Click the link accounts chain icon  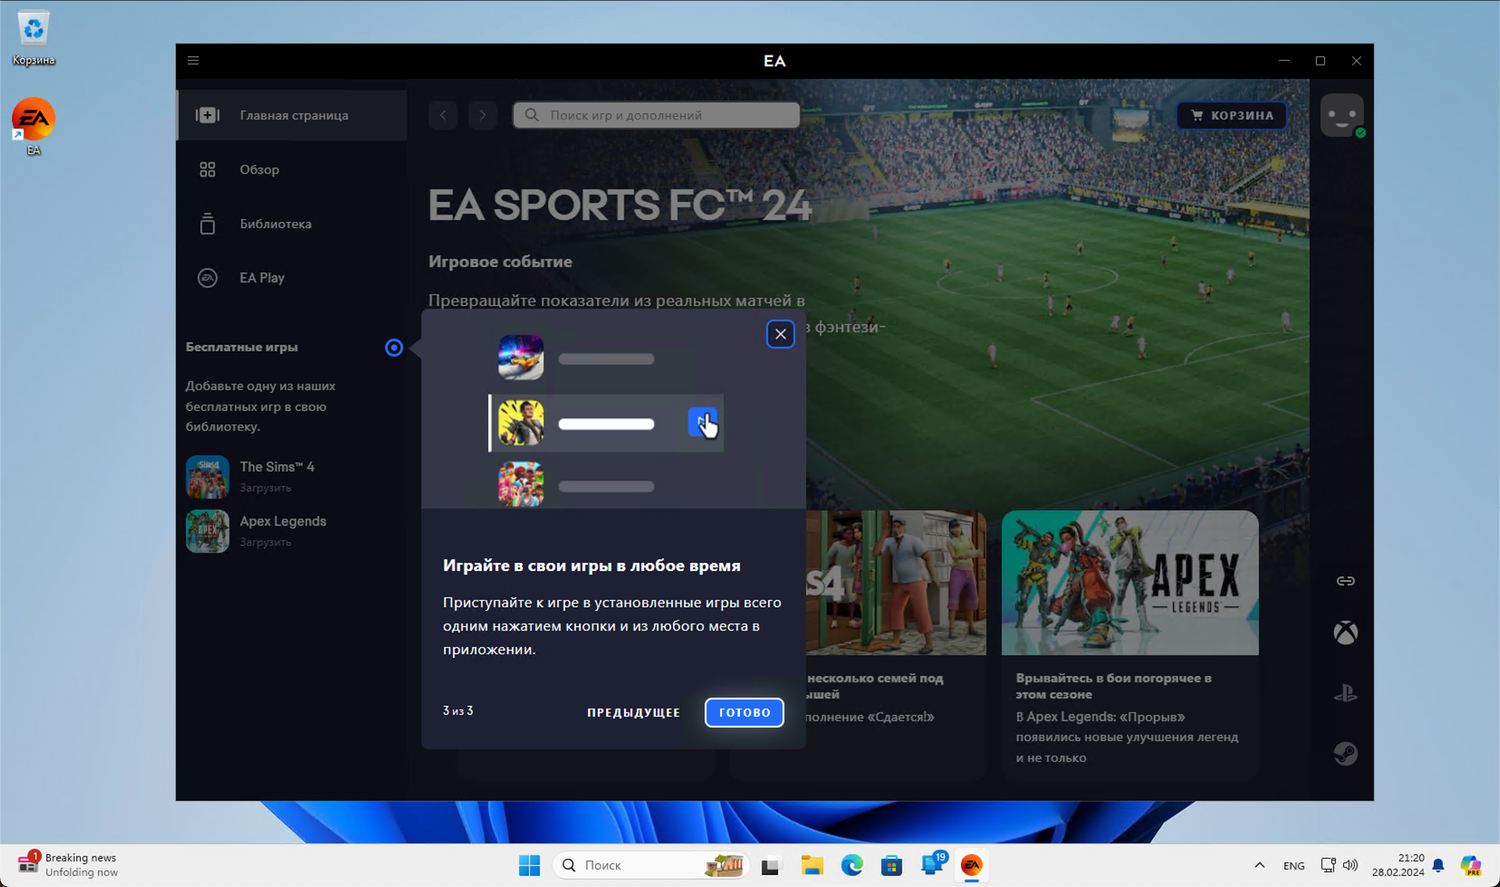[x=1346, y=581]
